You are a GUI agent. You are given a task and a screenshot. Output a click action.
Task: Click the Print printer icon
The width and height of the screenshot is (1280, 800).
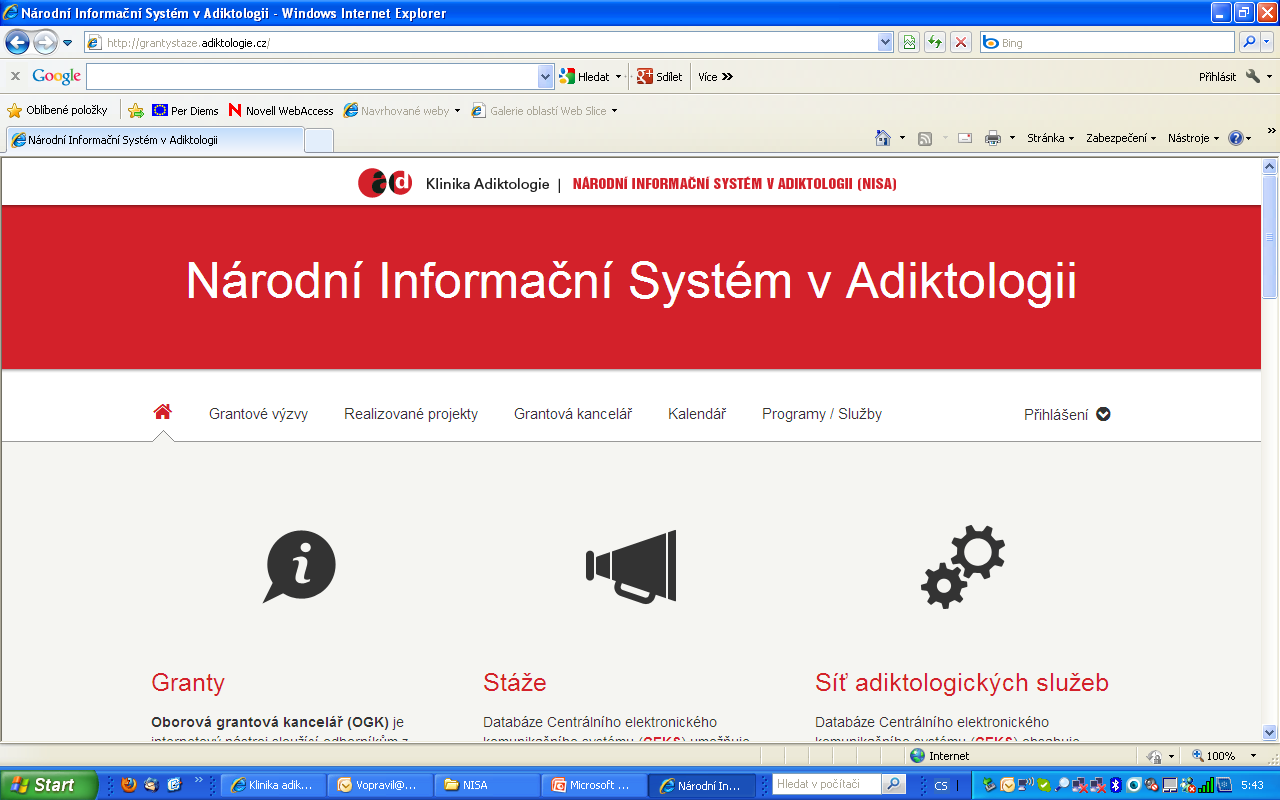[993, 138]
